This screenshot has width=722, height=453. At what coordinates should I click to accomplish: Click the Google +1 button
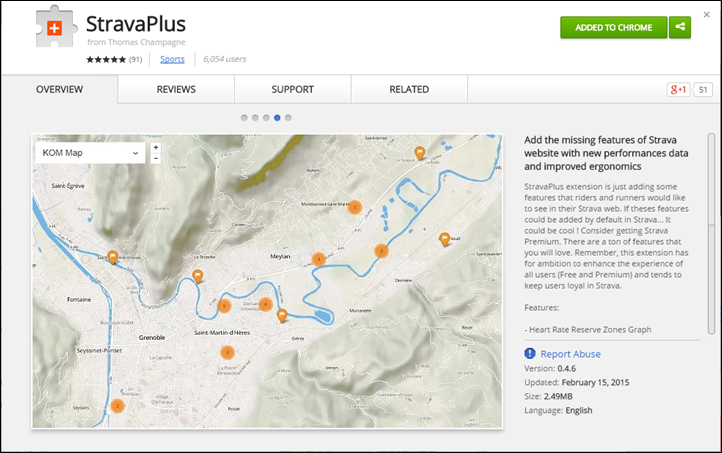coord(678,89)
